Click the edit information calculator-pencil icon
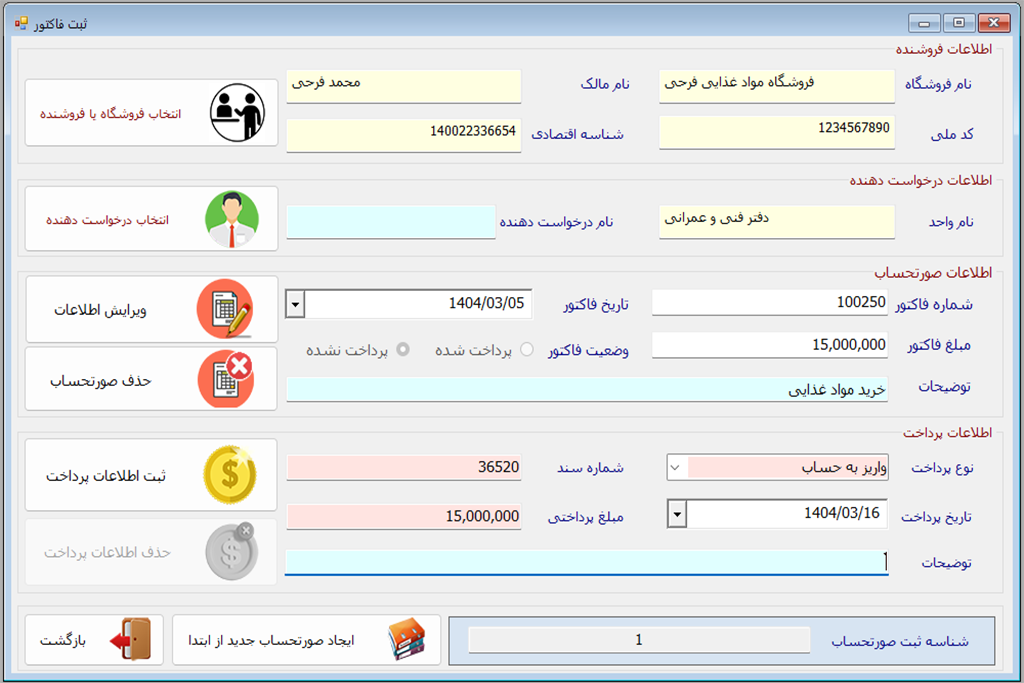1024x683 pixels. coord(225,309)
